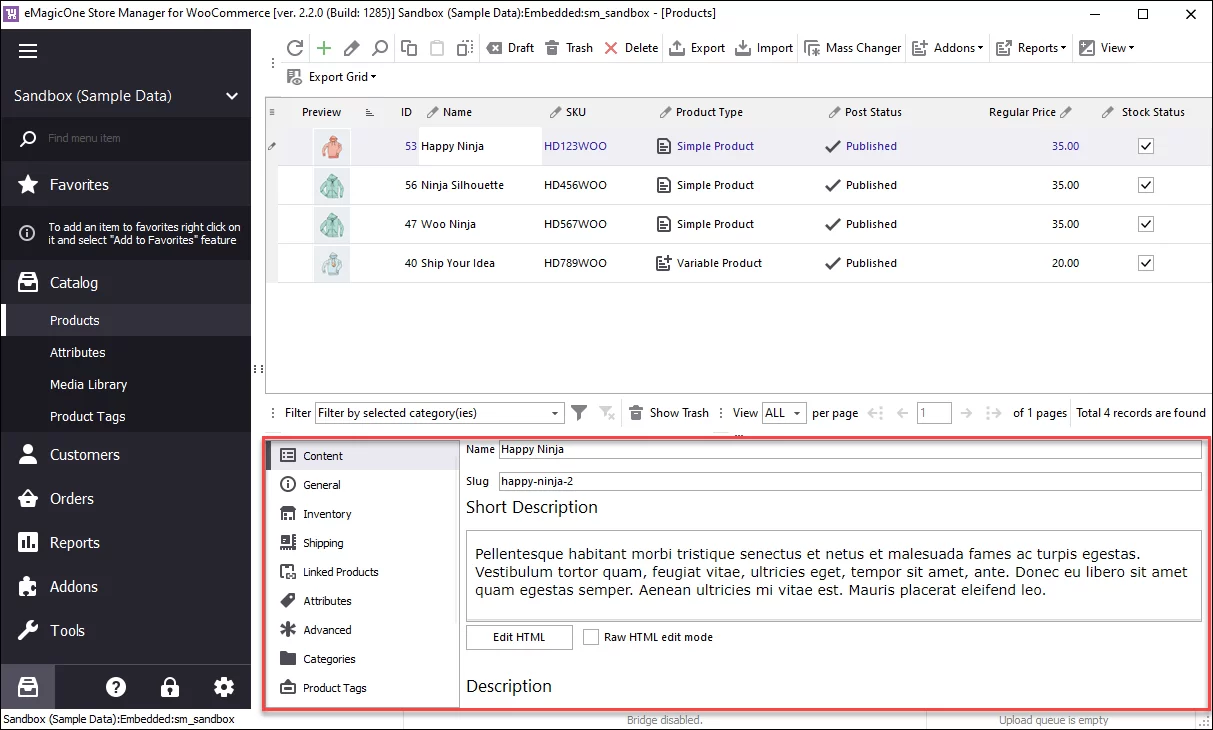
Task: Open the Categories tab in product editor
Action: [x=327, y=659]
